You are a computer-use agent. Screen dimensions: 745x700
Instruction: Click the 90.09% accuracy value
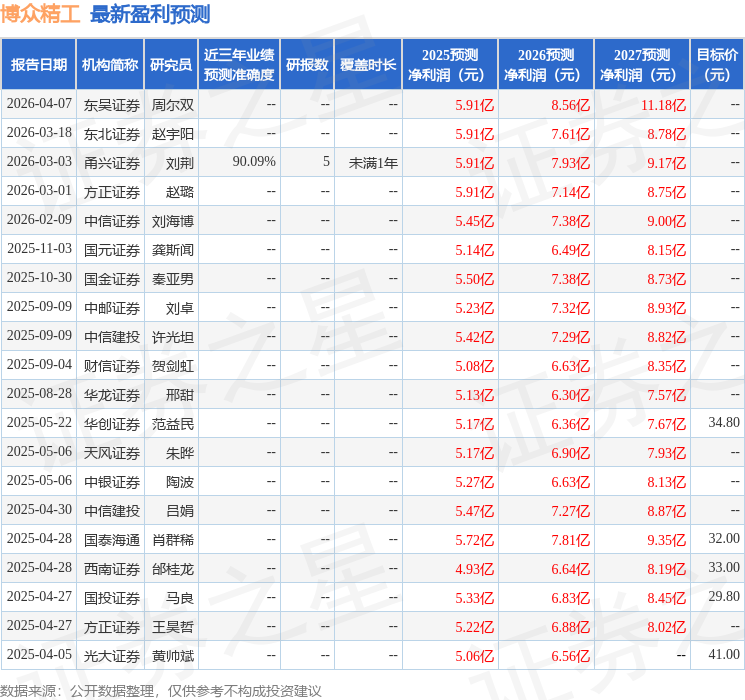[254, 162]
